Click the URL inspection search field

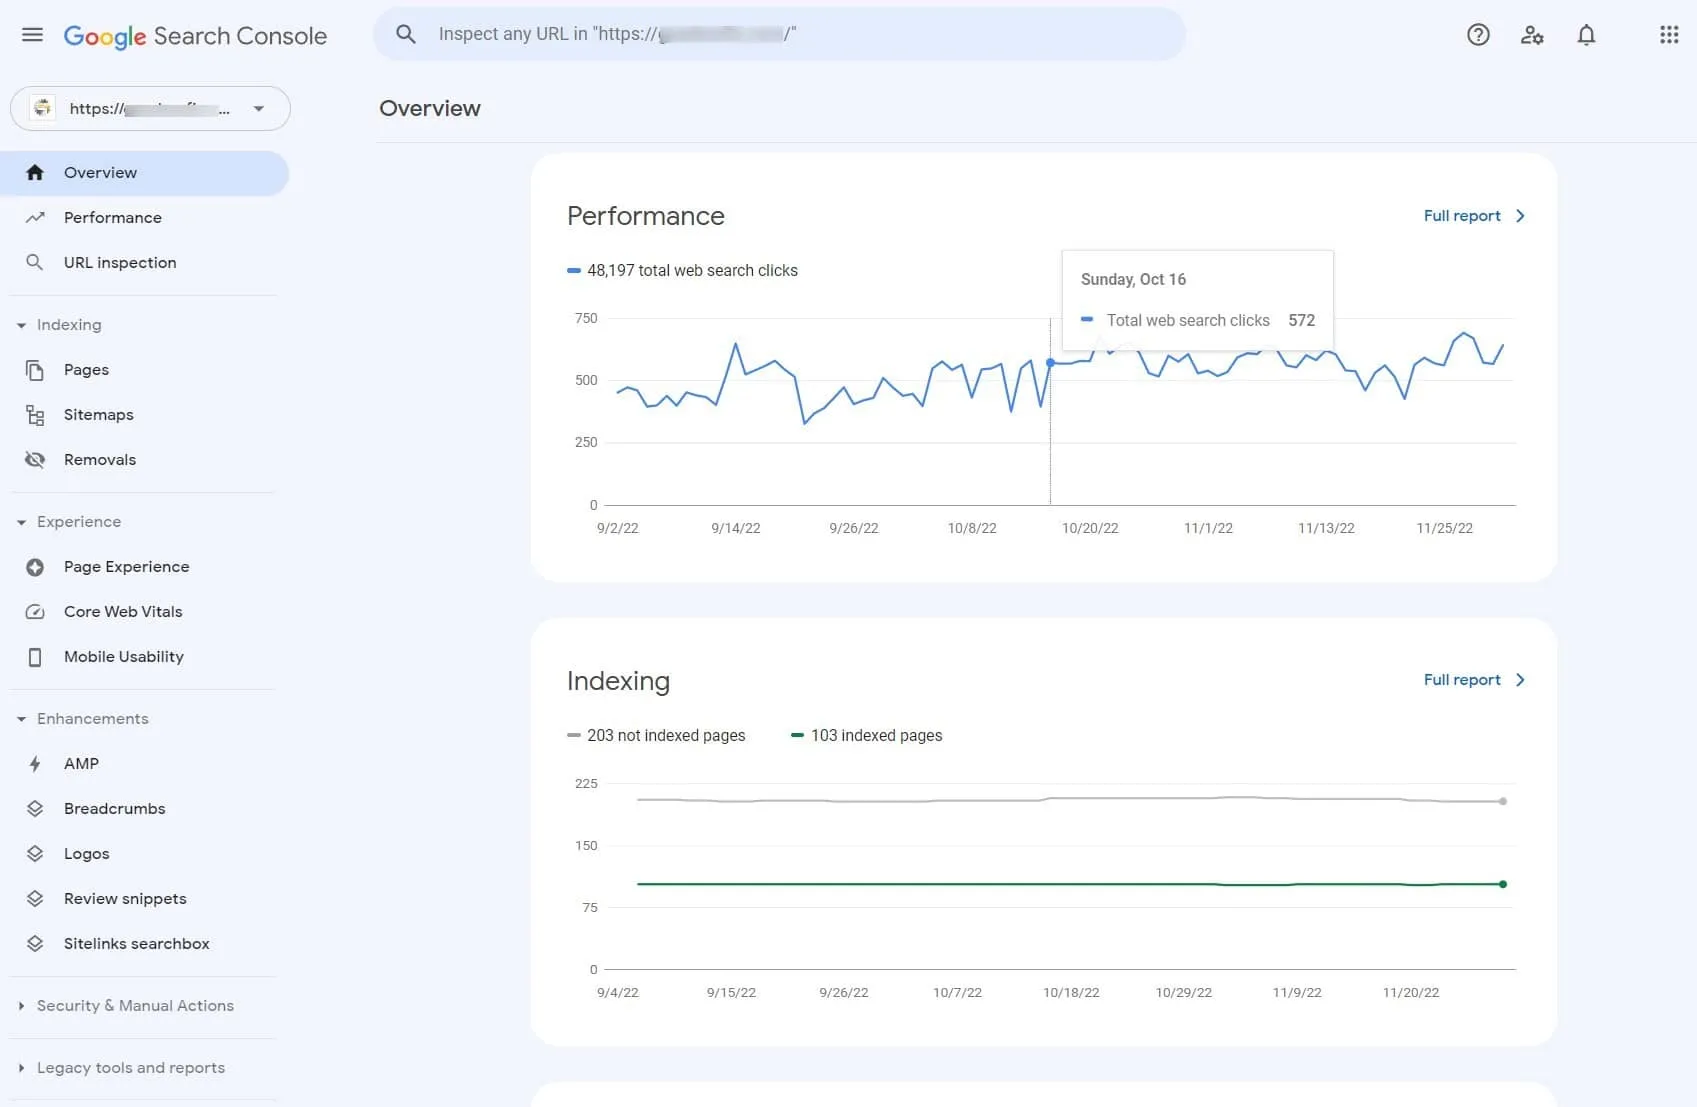pyautogui.click(x=780, y=34)
